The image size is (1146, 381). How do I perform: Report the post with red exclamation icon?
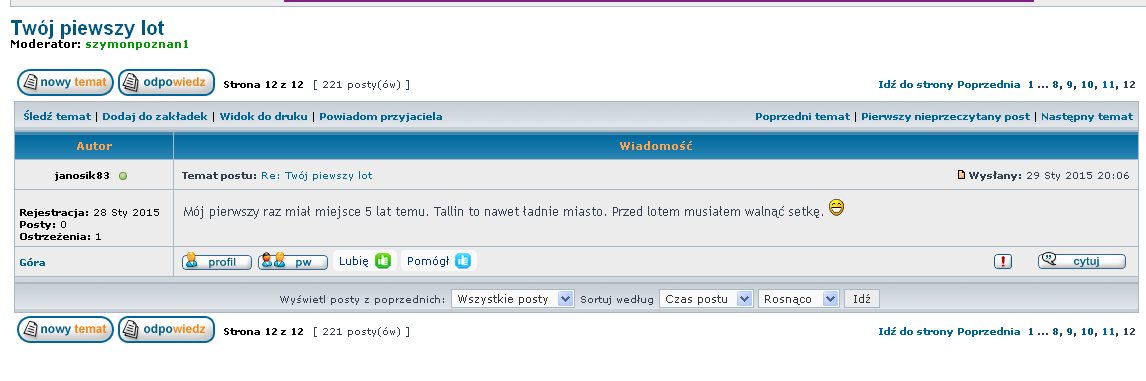coord(1003,261)
